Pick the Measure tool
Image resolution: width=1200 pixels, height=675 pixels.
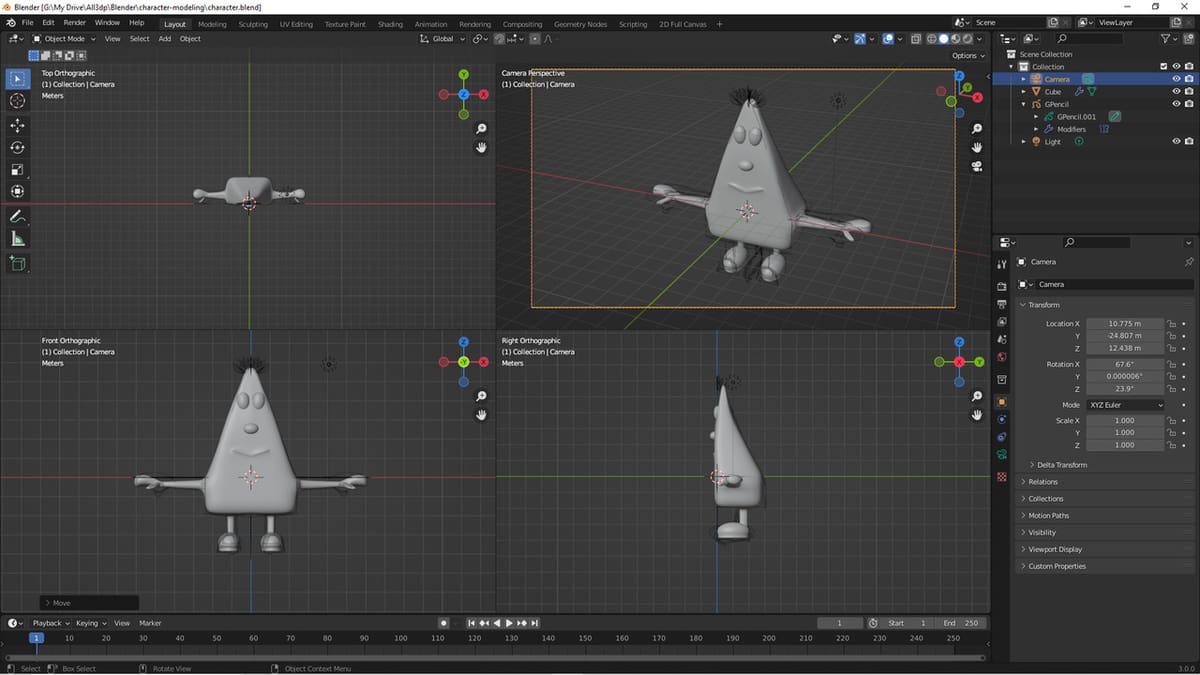coord(18,238)
